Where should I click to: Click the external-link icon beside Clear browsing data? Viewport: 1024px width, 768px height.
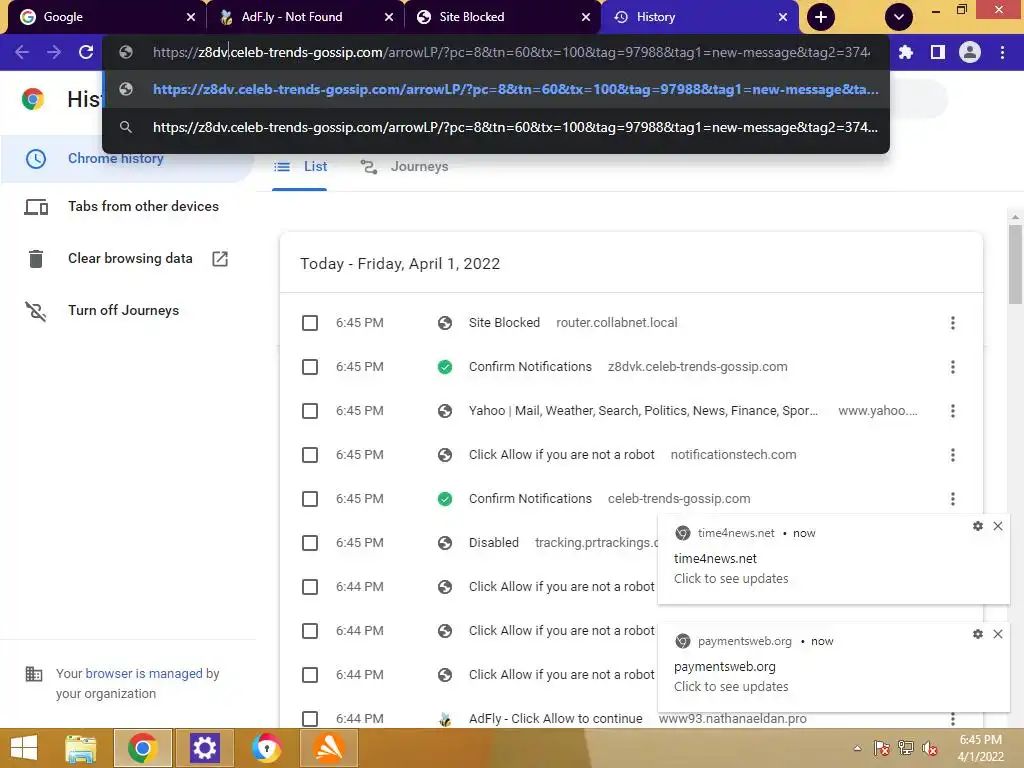[x=220, y=259]
